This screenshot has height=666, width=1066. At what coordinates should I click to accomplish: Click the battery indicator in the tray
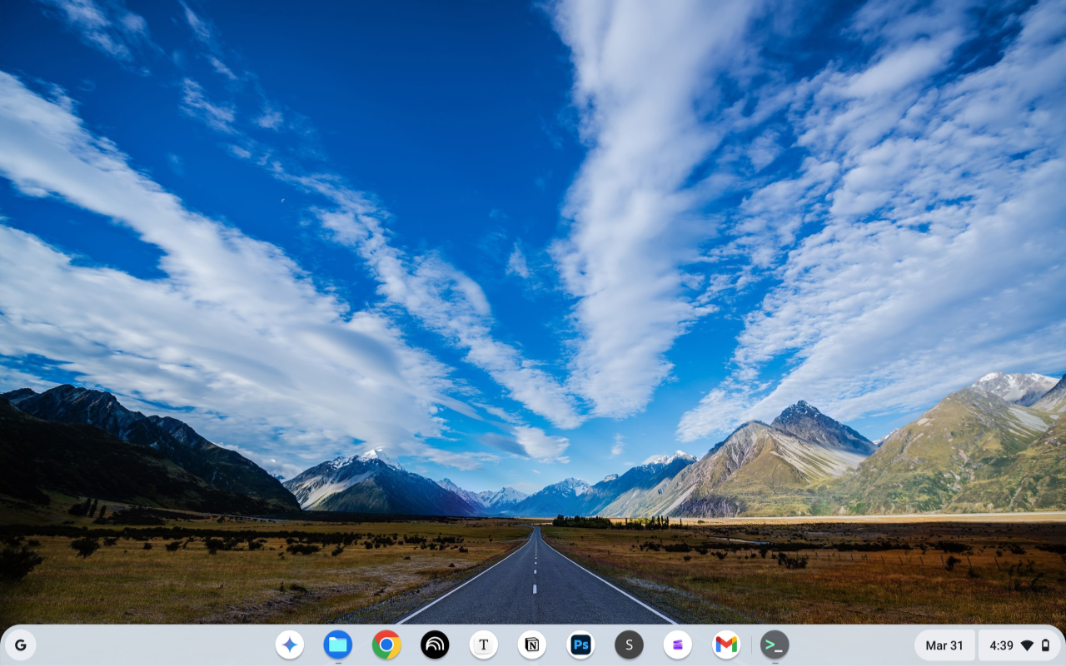click(x=1045, y=645)
